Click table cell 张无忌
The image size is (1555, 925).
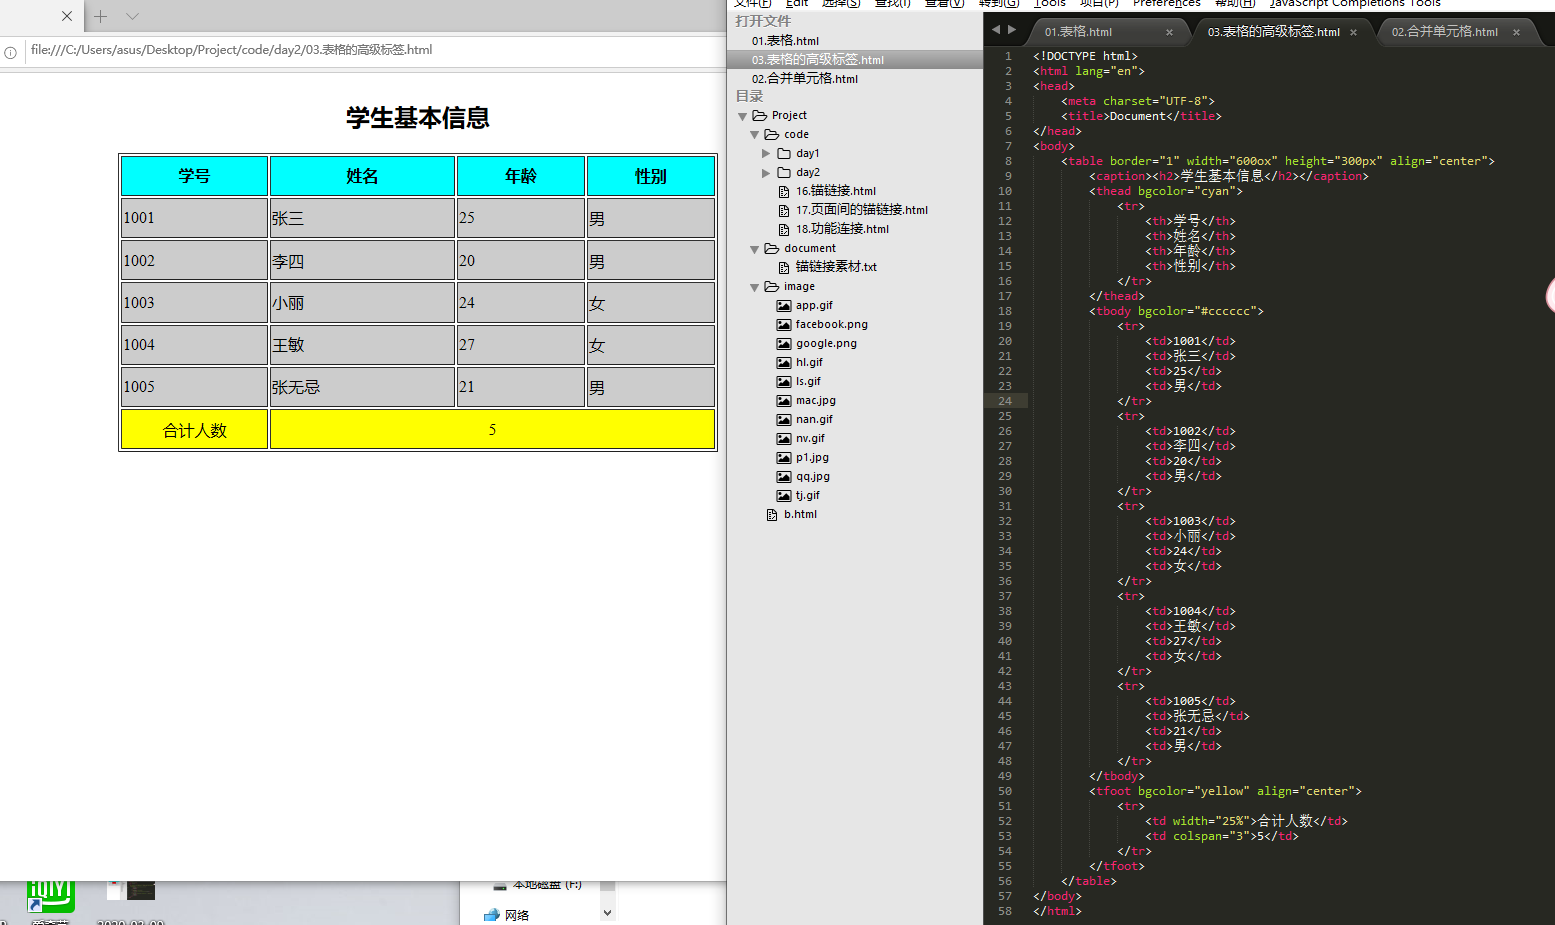coord(362,387)
